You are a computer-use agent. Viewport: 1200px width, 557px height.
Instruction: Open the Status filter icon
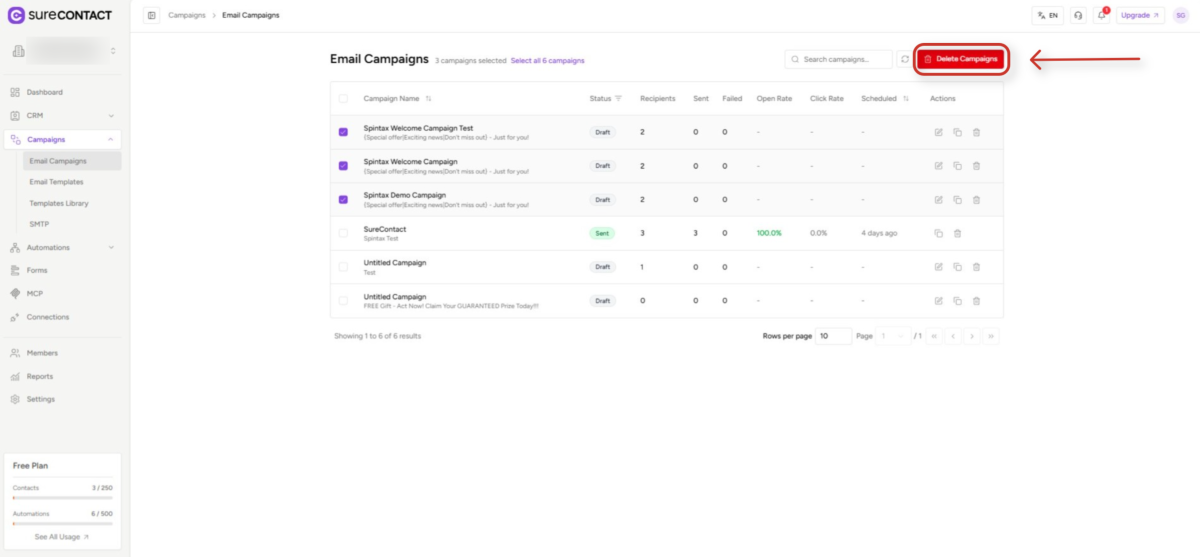click(x=618, y=98)
